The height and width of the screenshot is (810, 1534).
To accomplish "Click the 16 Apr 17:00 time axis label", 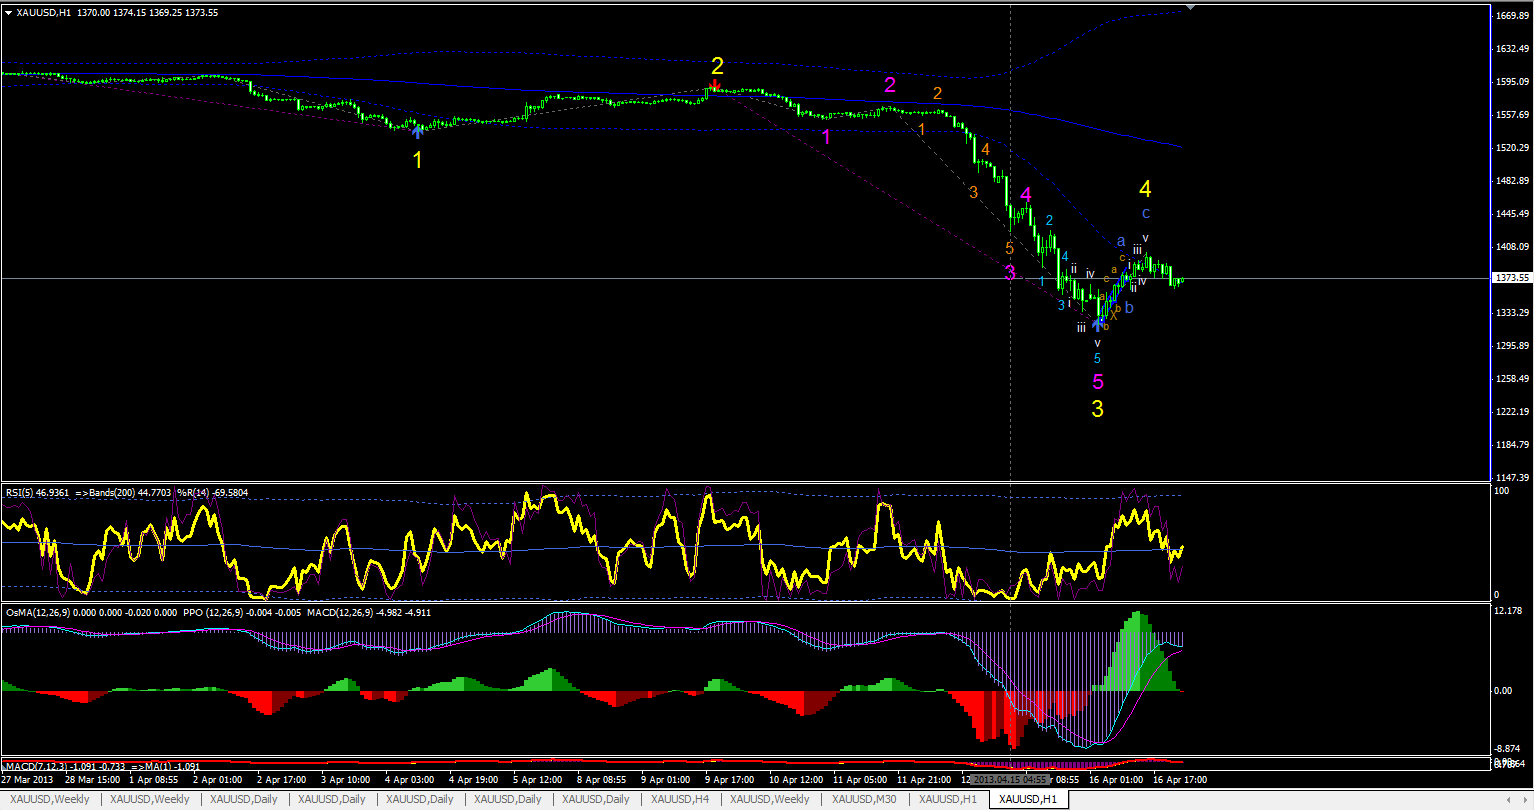I will coord(1180,779).
